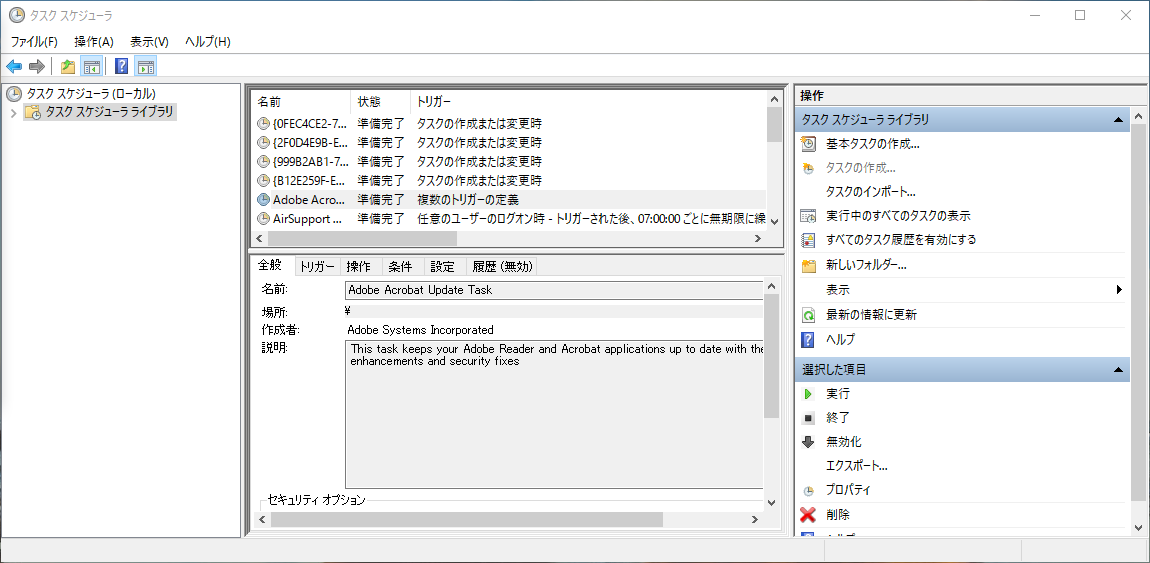This screenshot has width=1150, height=563.
Task: Collapse the タスク スケジューラ ライブラリ actions section
Action: [1118, 119]
